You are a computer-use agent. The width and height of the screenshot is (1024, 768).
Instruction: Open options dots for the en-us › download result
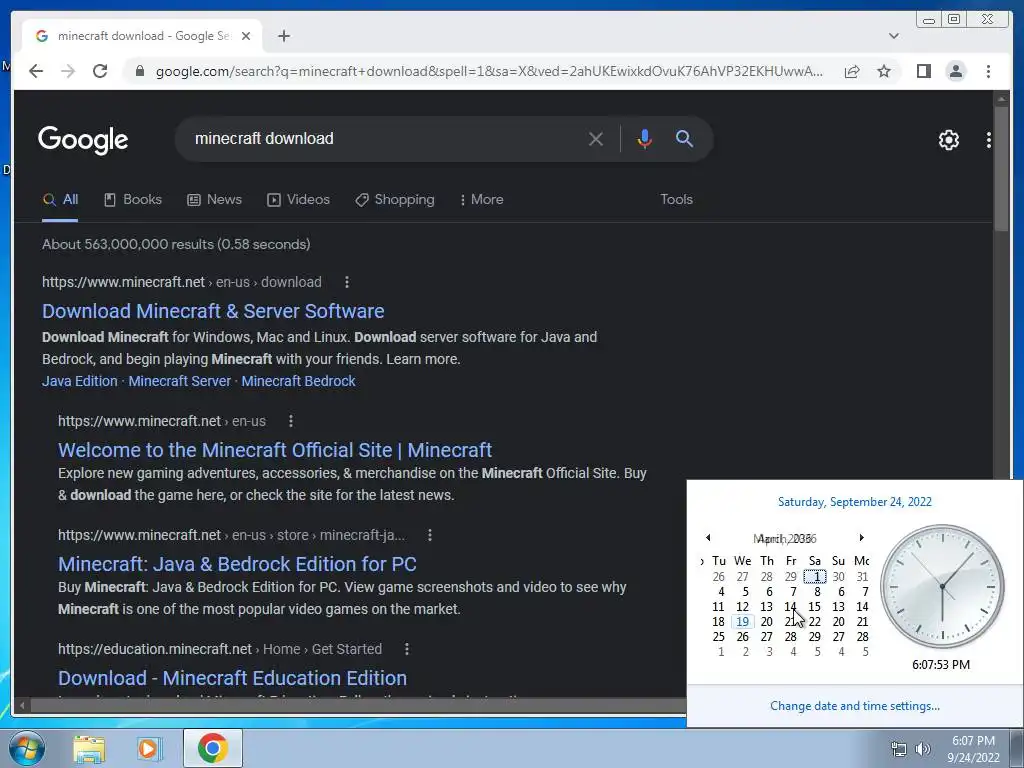pyautogui.click(x=347, y=282)
